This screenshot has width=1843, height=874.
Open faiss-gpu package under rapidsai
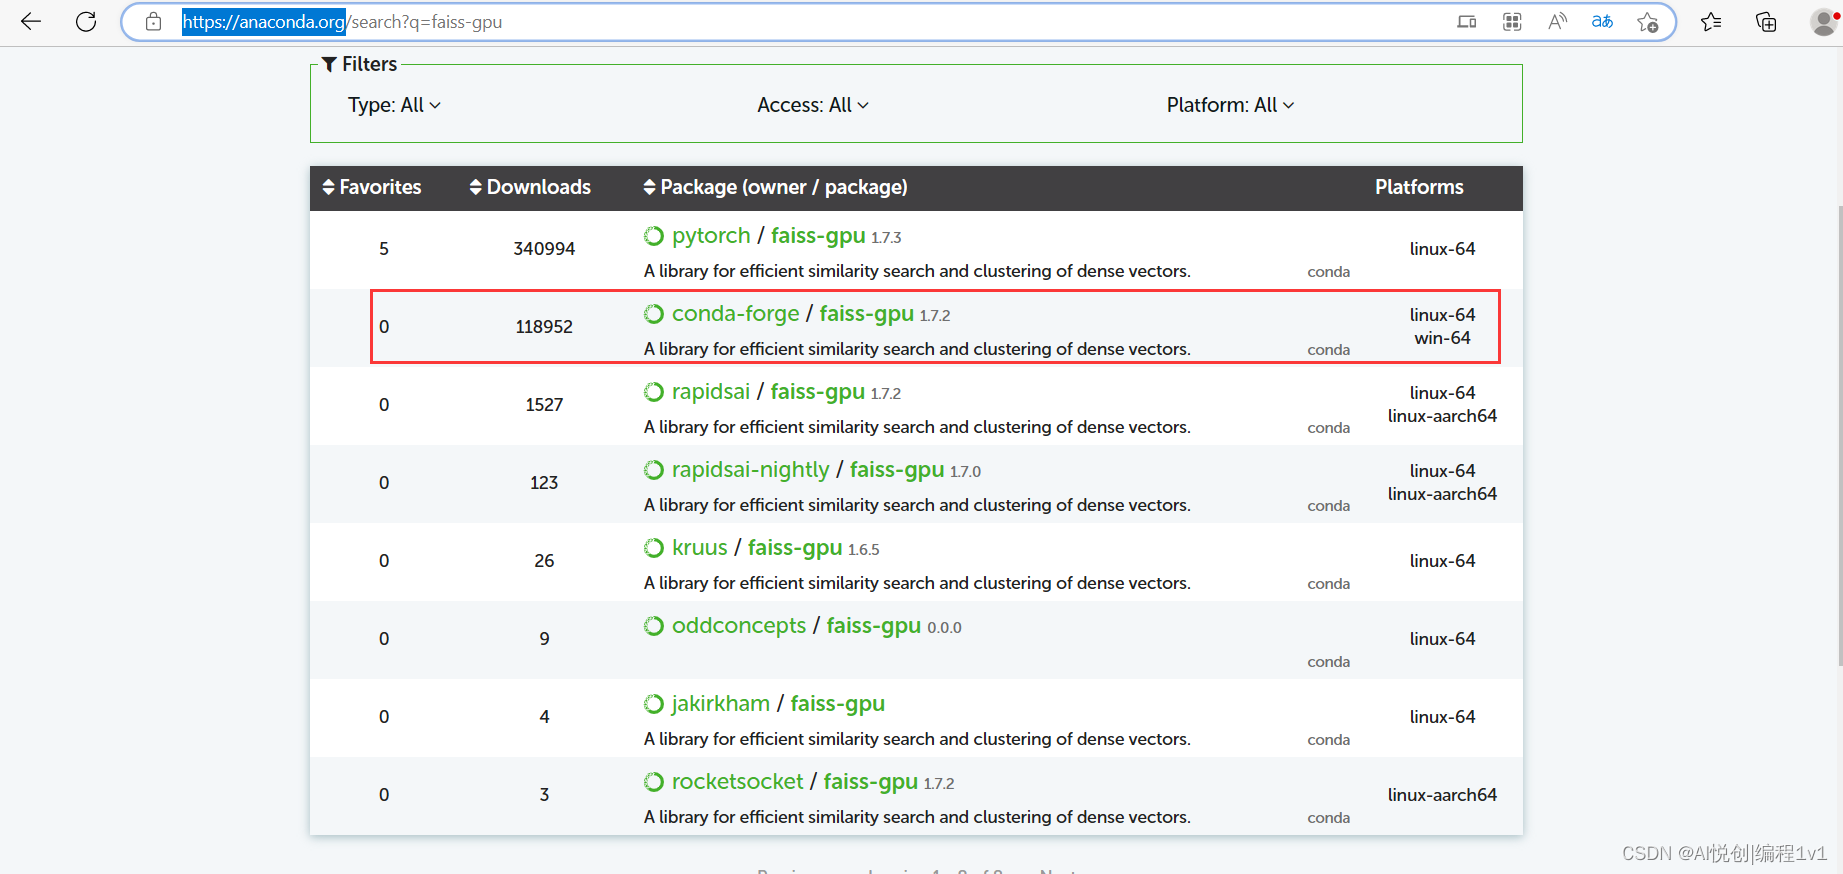(818, 392)
